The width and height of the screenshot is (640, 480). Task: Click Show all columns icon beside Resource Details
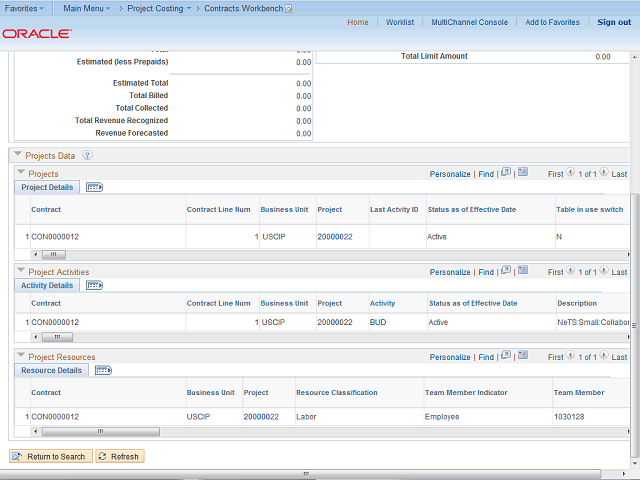(103, 370)
